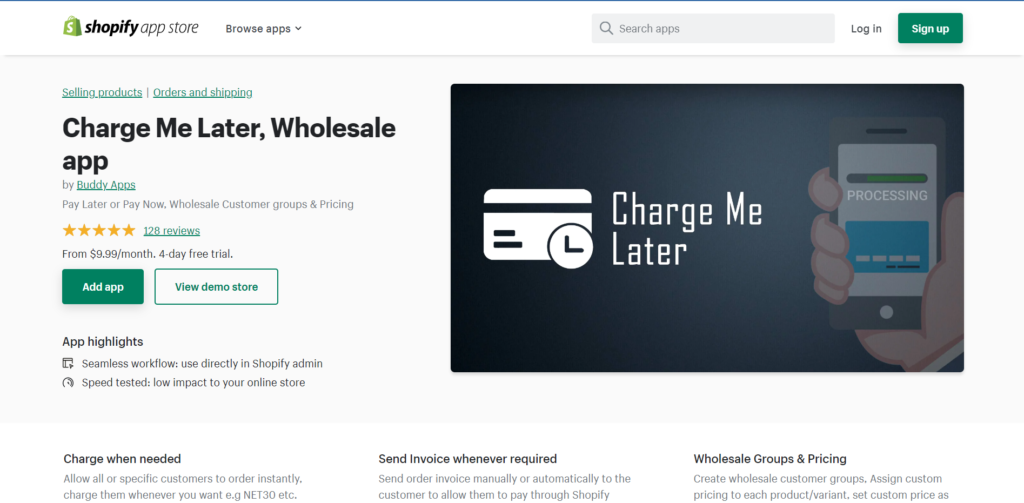Image resolution: width=1024 pixels, height=503 pixels.
Task: Click 'Seamless workflow: use directly in Shopify admin' text
Action: [202, 363]
